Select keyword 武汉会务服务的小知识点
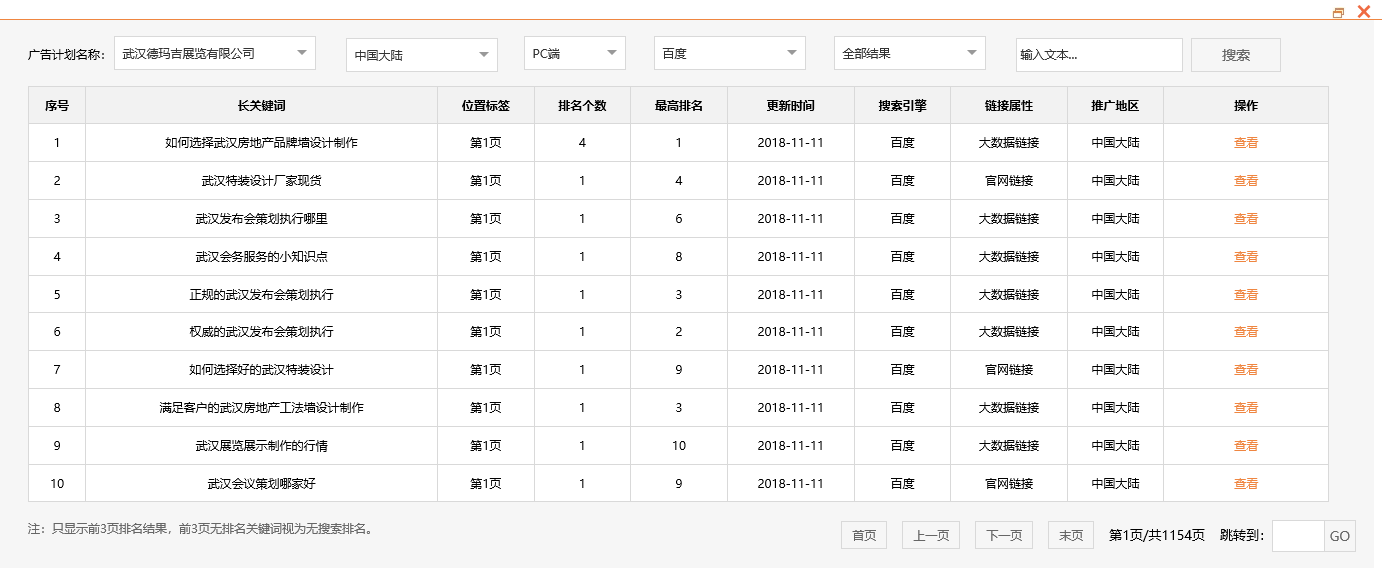The height and width of the screenshot is (568, 1382). pos(261,257)
